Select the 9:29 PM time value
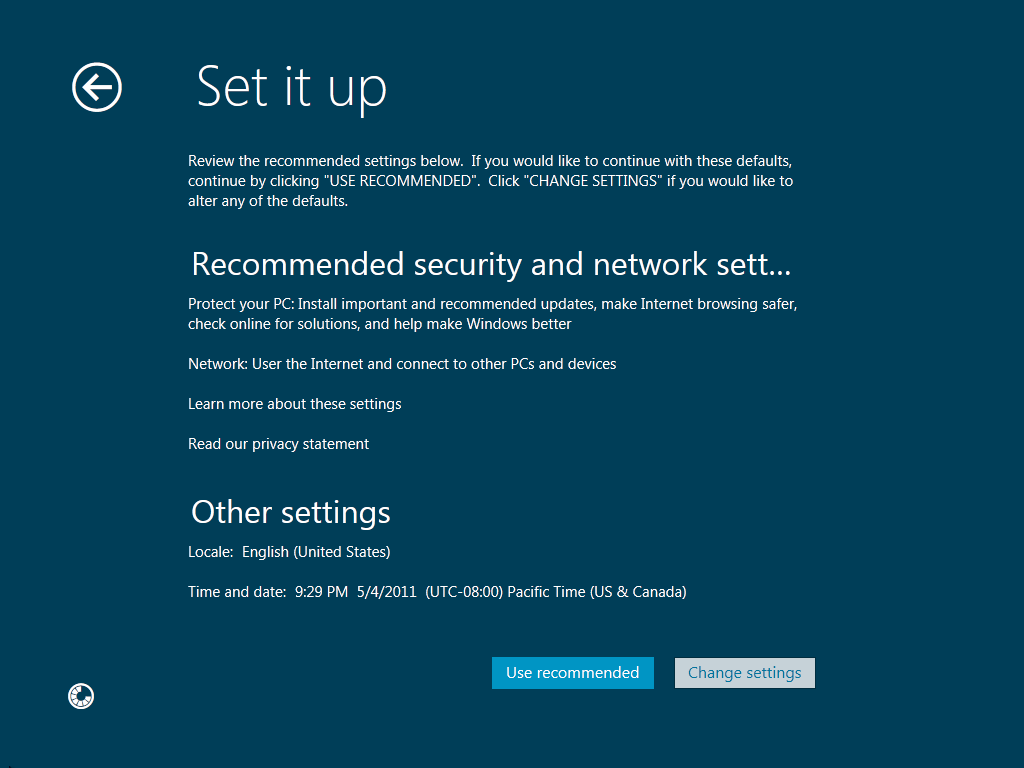The width and height of the screenshot is (1024, 768). (x=321, y=592)
